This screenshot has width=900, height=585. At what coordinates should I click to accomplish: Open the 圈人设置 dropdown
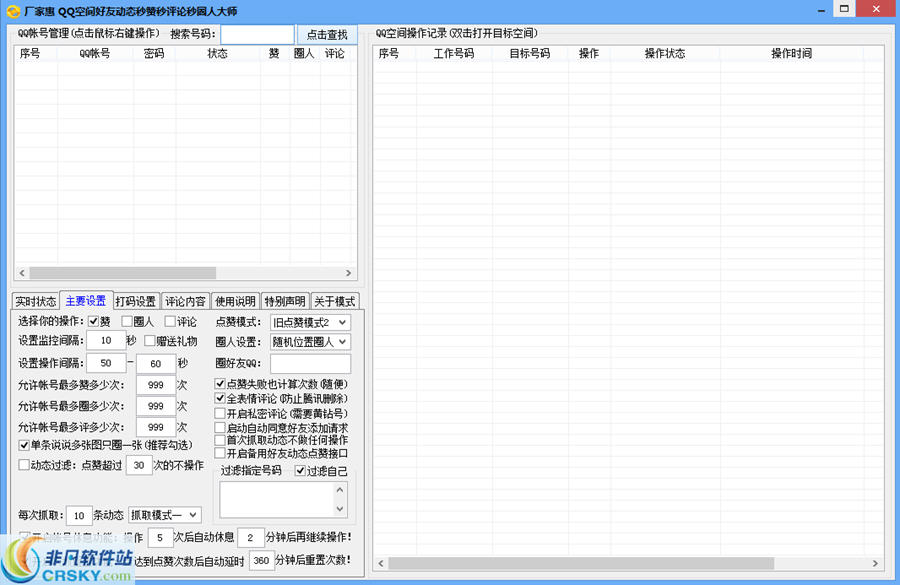tap(310, 342)
